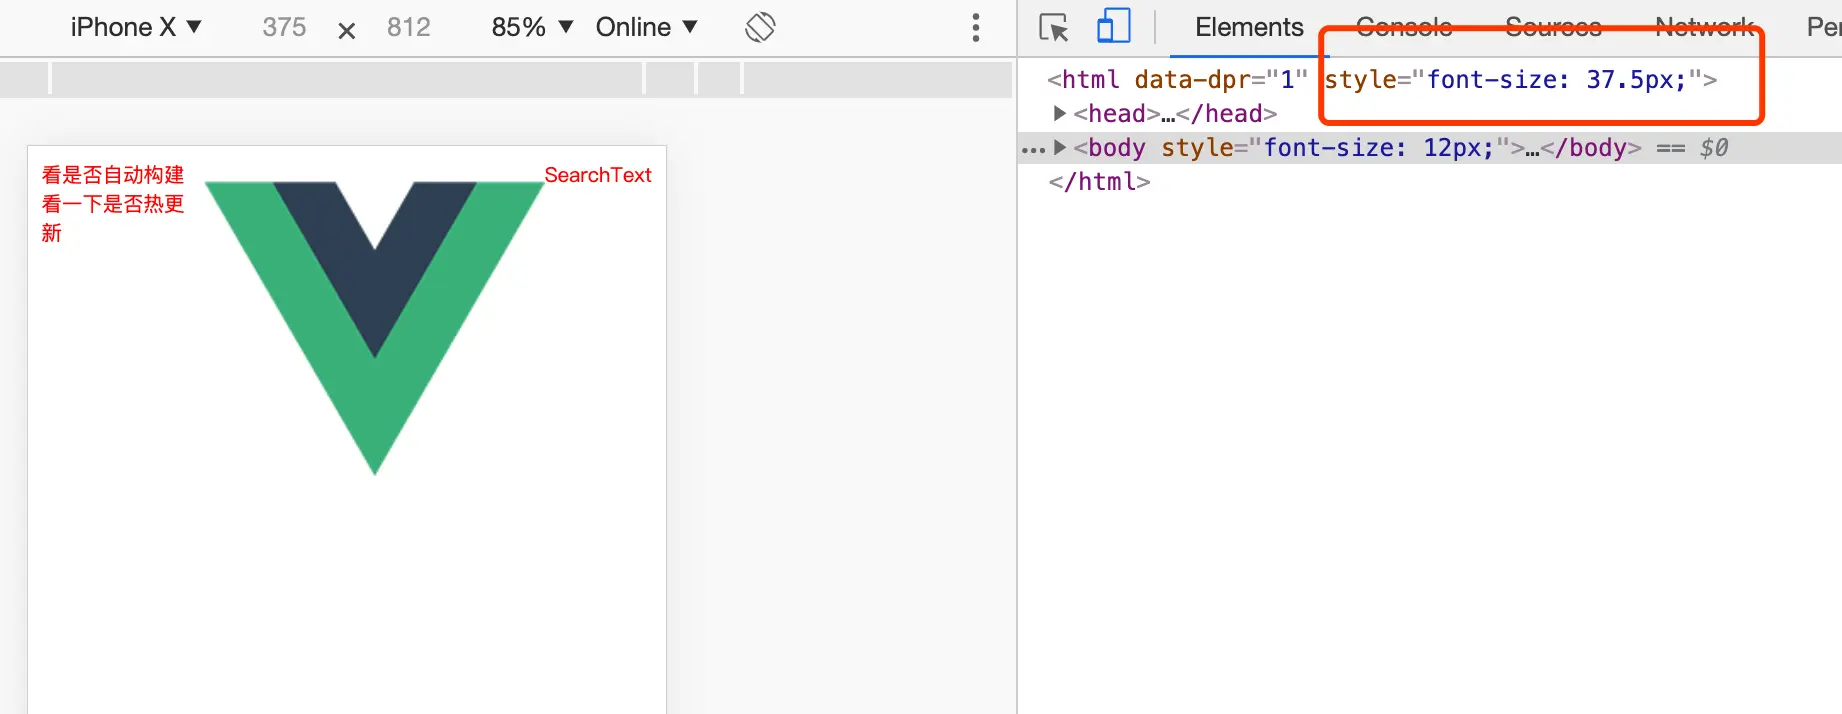The width and height of the screenshot is (1842, 714).
Task: Expand the head element node
Action: coord(1060,113)
